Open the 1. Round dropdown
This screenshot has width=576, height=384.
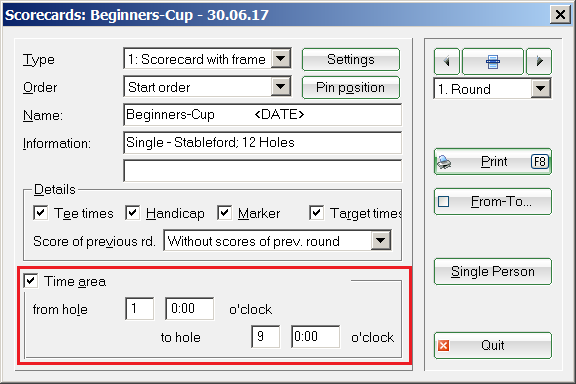(x=541, y=89)
